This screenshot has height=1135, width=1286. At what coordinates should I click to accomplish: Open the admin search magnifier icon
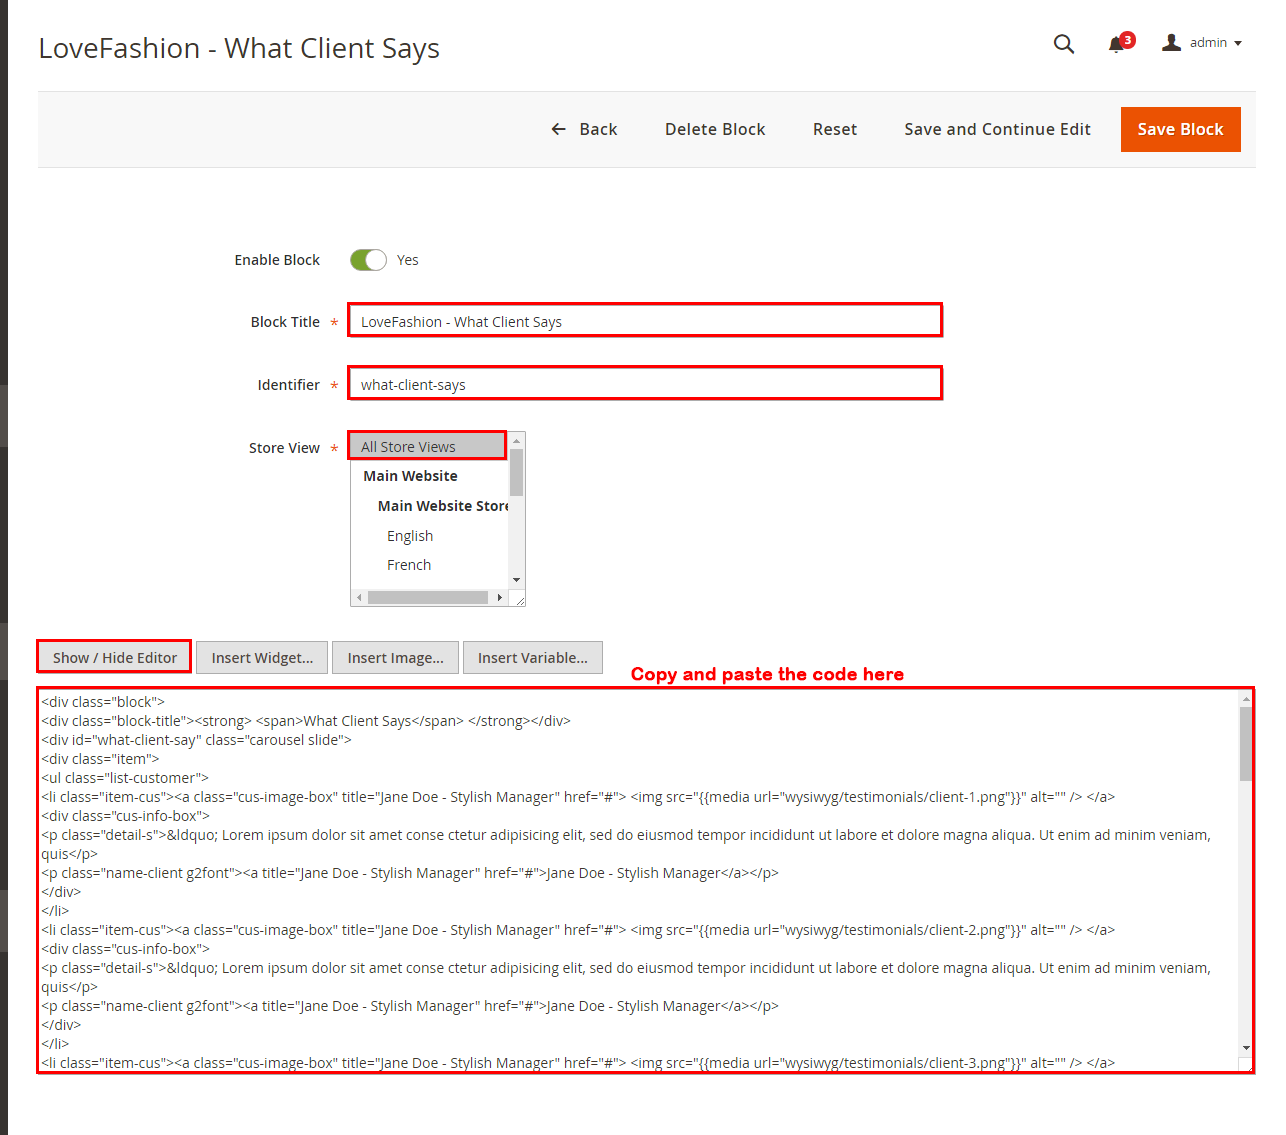(x=1064, y=44)
